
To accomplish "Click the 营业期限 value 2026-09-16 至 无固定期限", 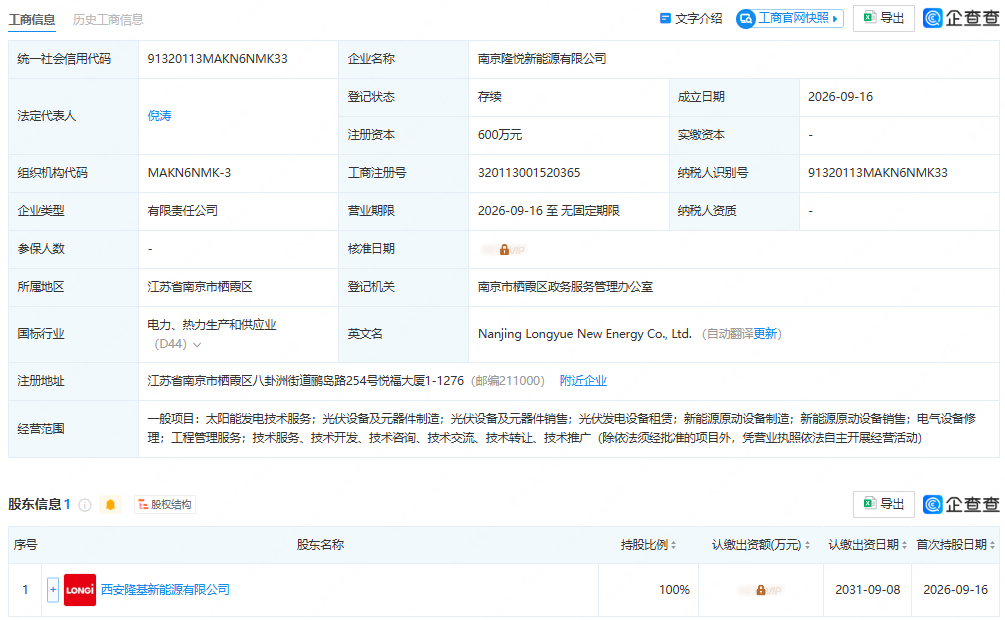I will (x=549, y=211).
